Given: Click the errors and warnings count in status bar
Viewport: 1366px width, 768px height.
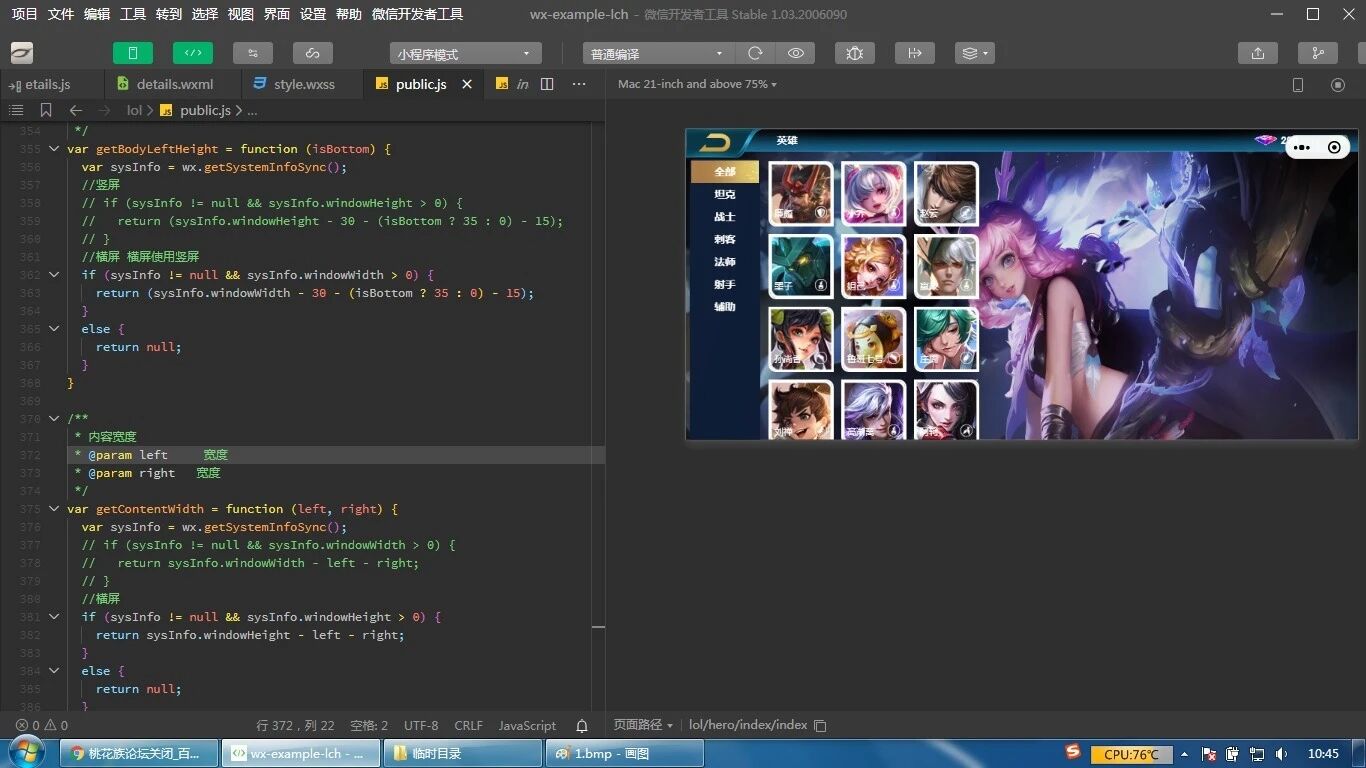Looking at the screenshot, I should (x=42, y=726).
